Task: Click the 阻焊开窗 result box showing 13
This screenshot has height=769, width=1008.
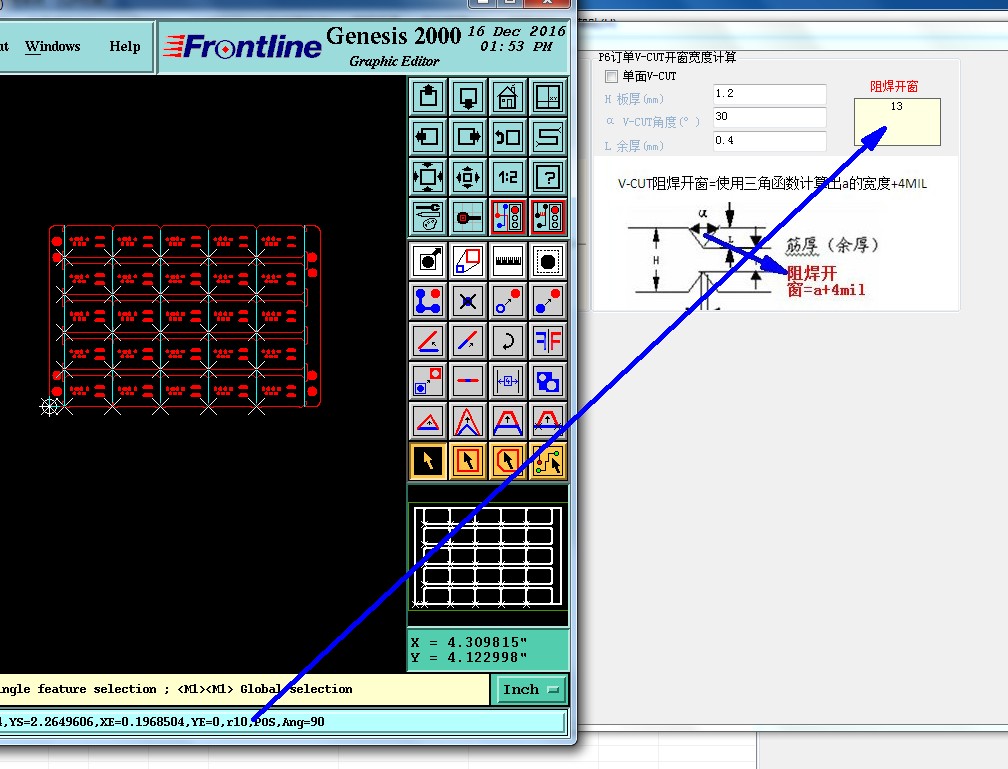Action: [897, 122]
